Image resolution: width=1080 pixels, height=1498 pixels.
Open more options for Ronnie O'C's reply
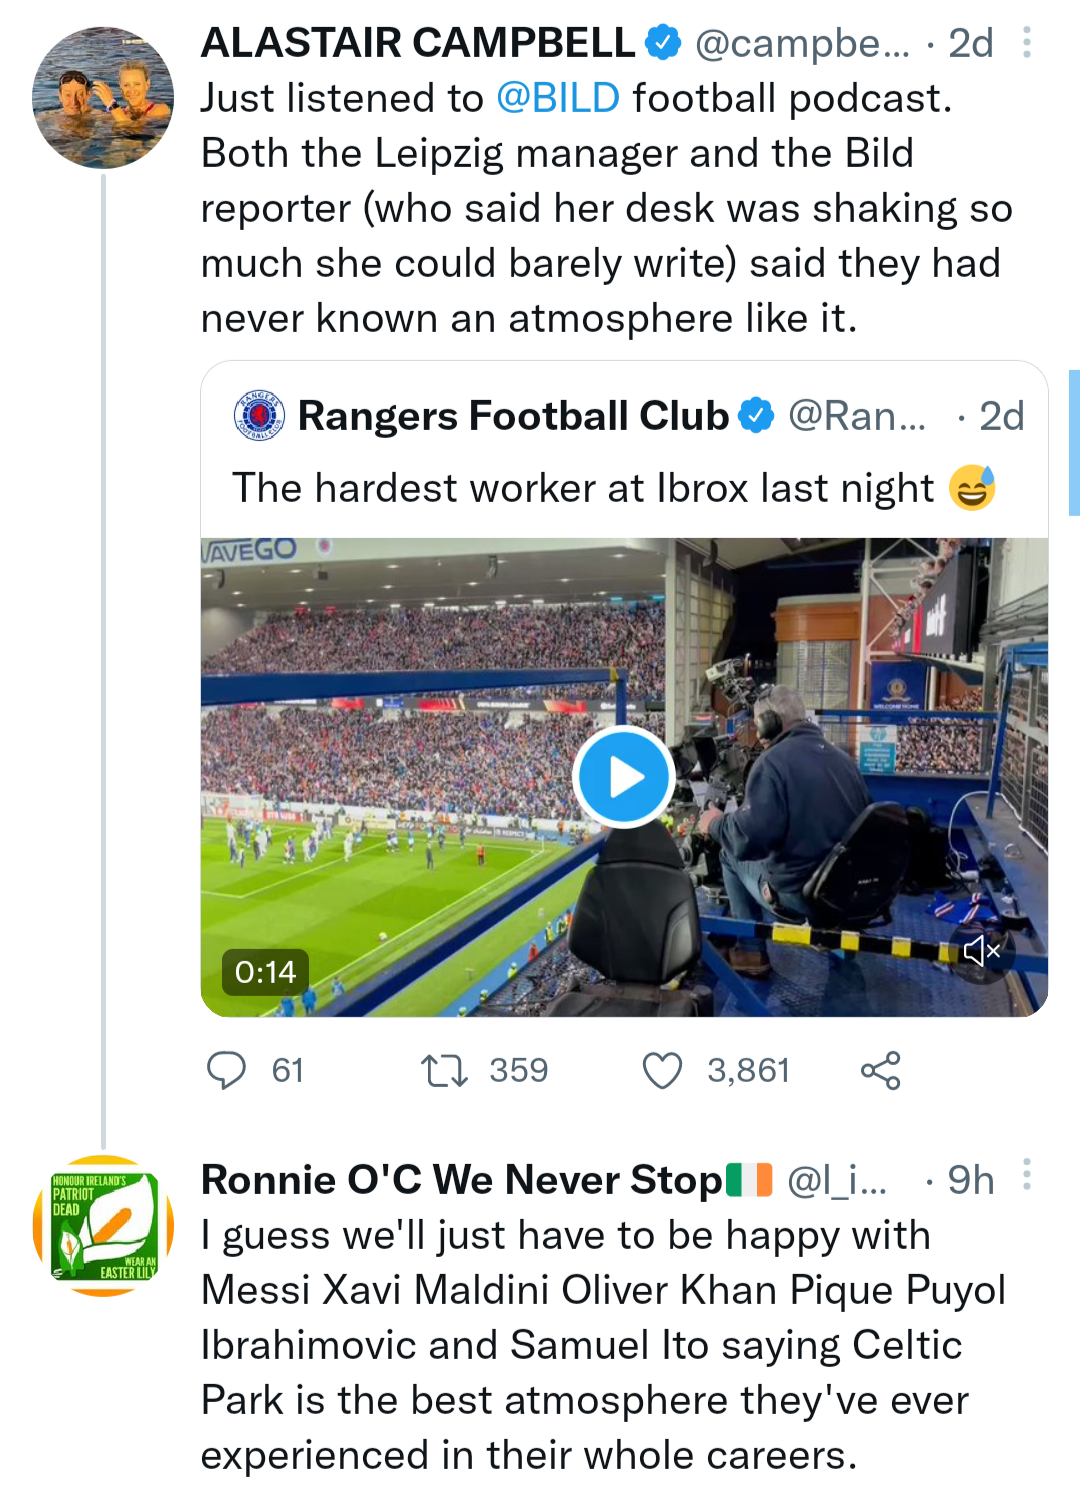[1026, 1176]
